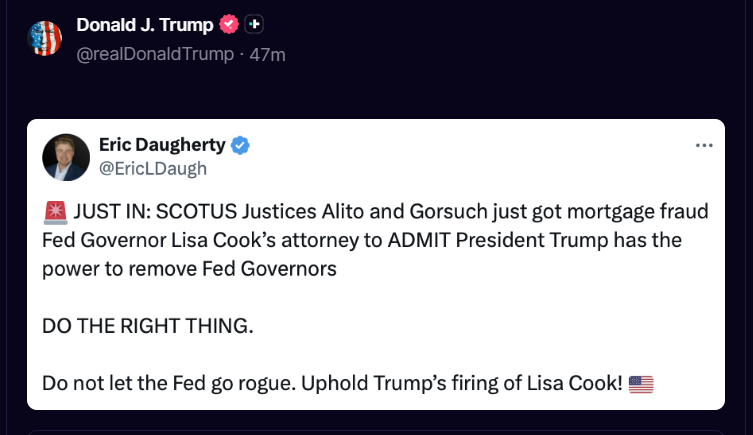Click the Donald J. Trump display name
The width and height of the screenshot is (753, 435).
pyautogui.click(x=146, y=23)
